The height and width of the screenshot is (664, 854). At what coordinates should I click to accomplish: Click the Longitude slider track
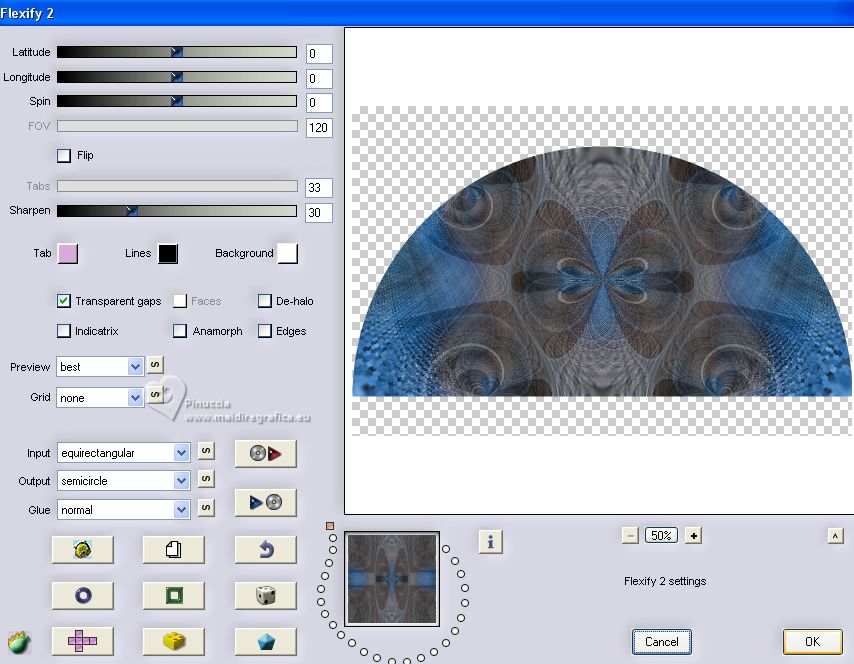tap(177, 77)
